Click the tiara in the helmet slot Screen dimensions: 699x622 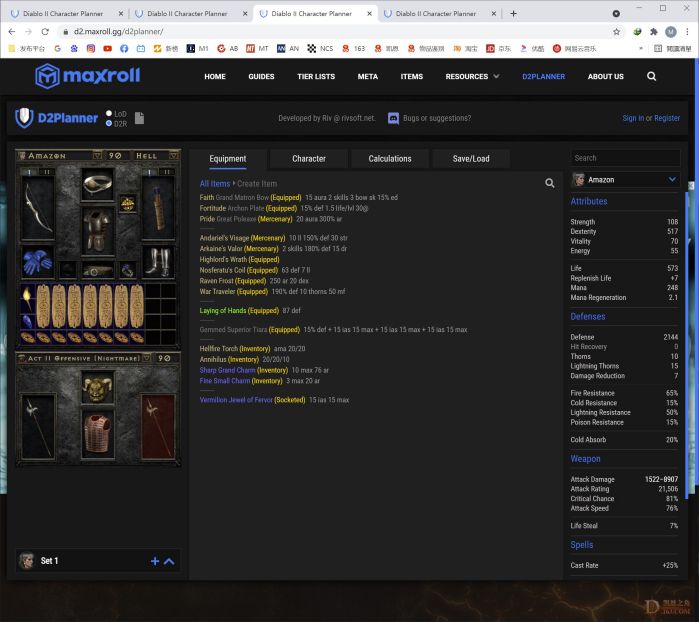tap(98, 184)
